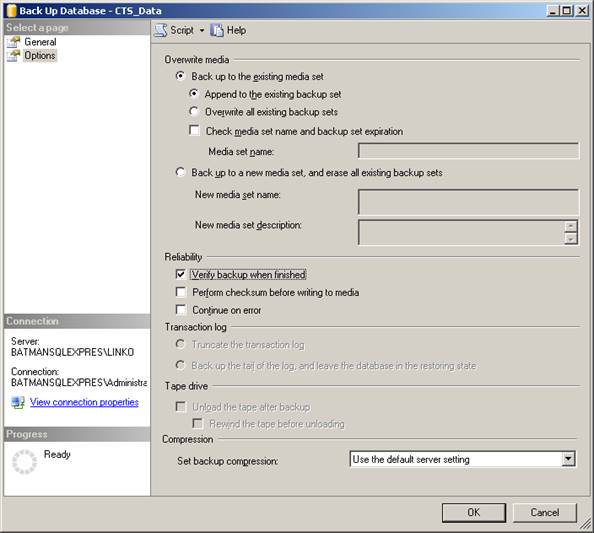
Task: Select the General page icon
Action: pyautogui.click(x=14, y=42)
